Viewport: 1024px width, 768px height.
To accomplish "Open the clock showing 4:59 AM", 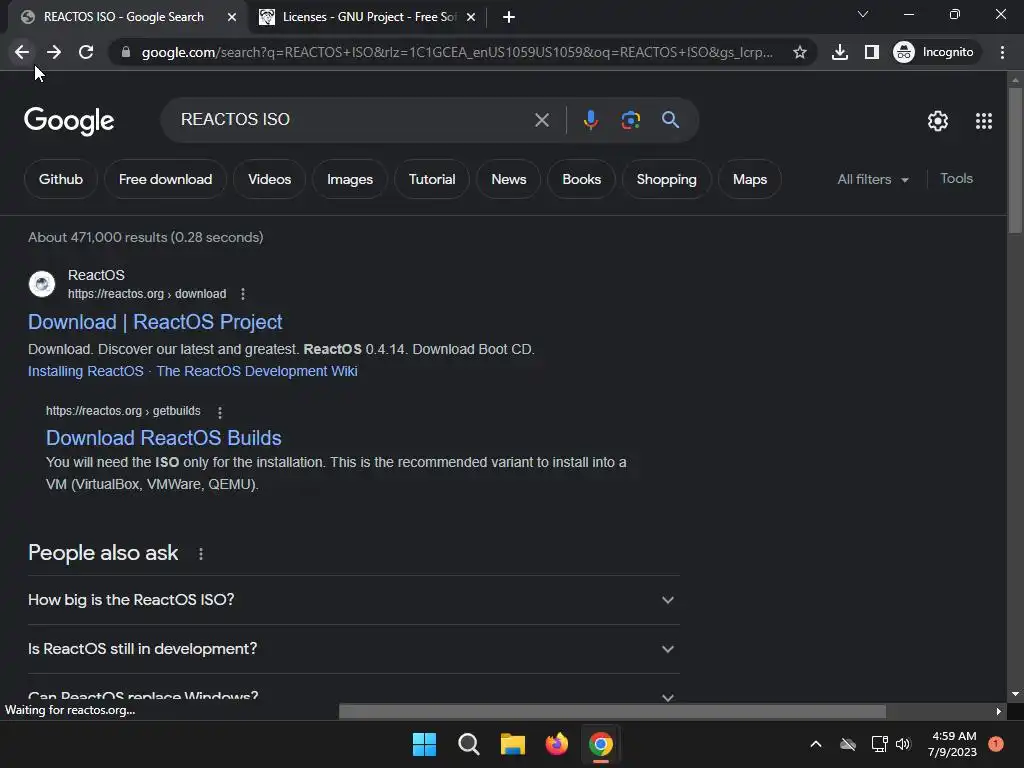I will pyautogui.click(x=952, y=744).
